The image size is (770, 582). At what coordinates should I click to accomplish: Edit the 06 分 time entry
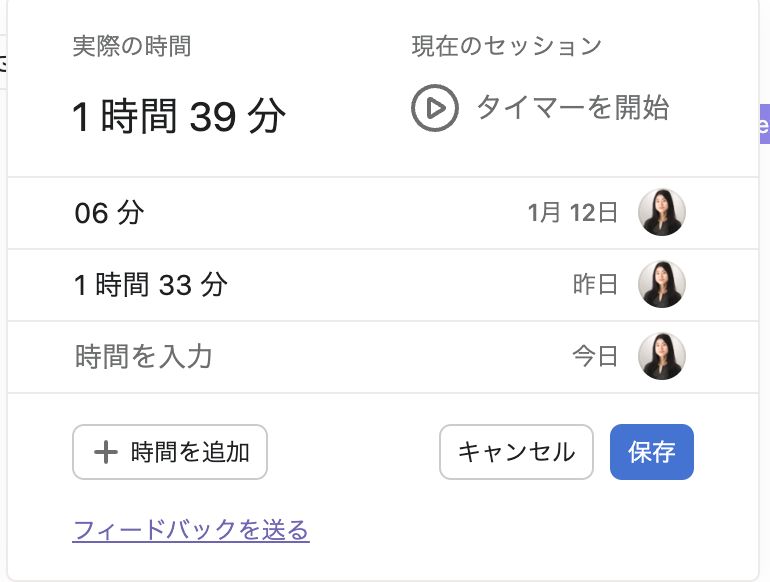coord(110,213)
